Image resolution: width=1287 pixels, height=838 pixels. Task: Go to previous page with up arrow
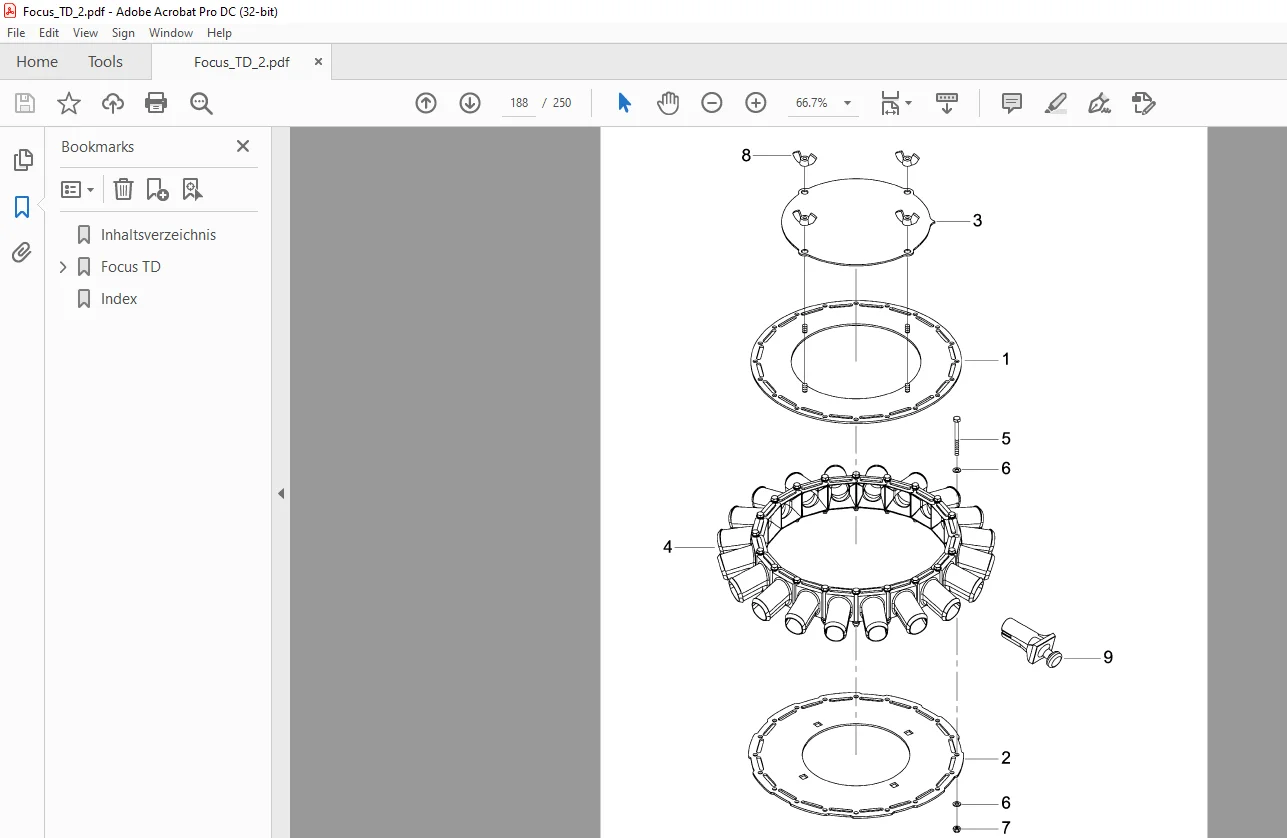click(426, 103)
